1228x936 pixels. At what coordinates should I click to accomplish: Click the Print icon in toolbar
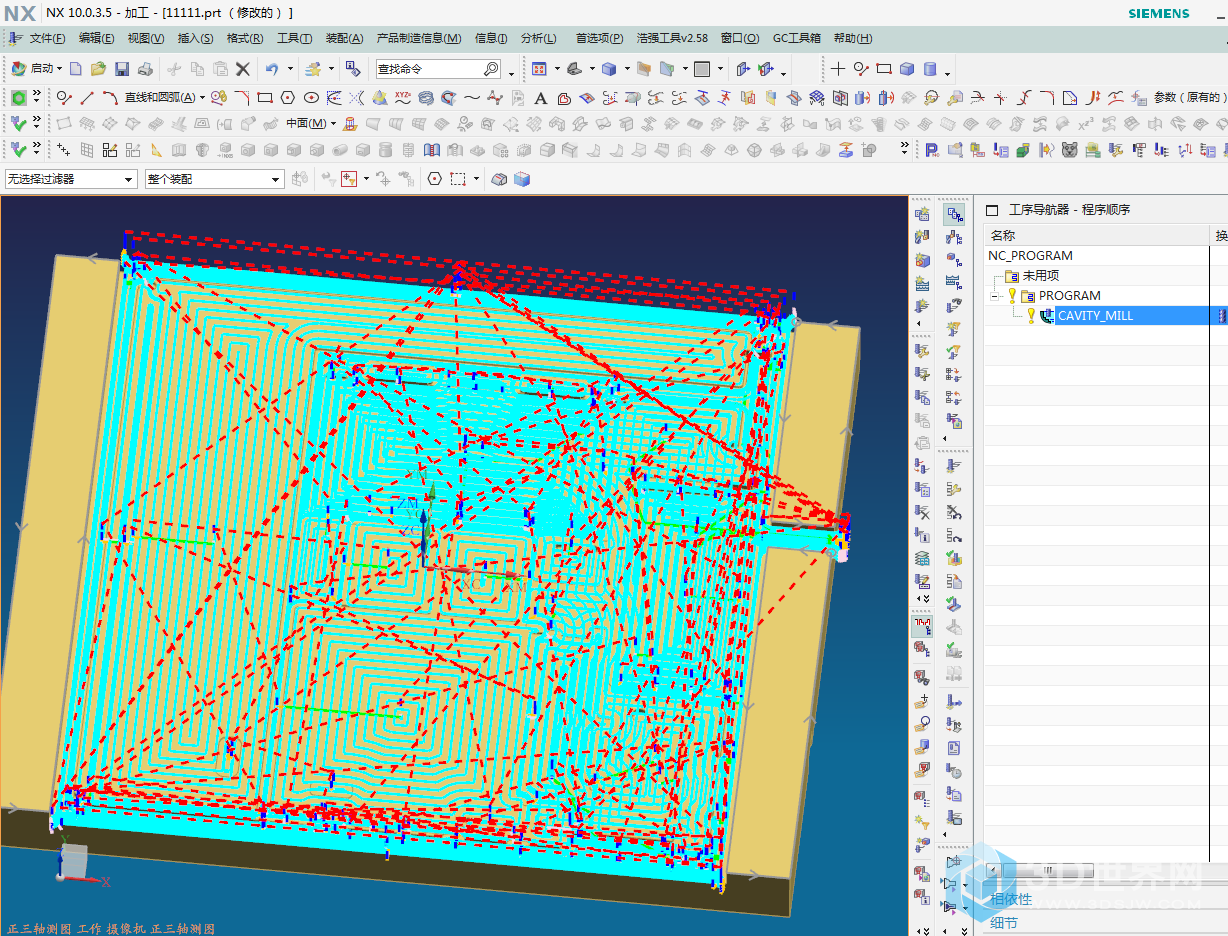coord(145,69)
